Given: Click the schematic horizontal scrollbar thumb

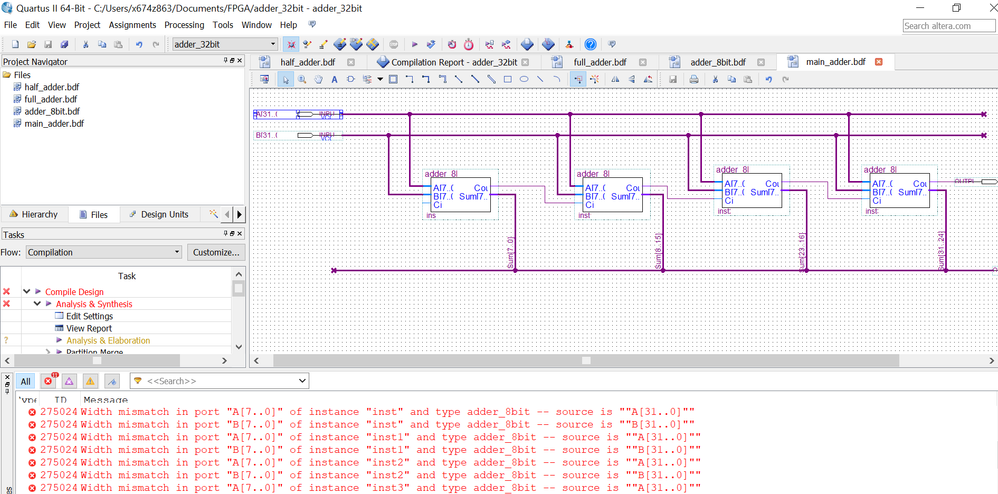Looking at the screenshot, I should 586,360.
